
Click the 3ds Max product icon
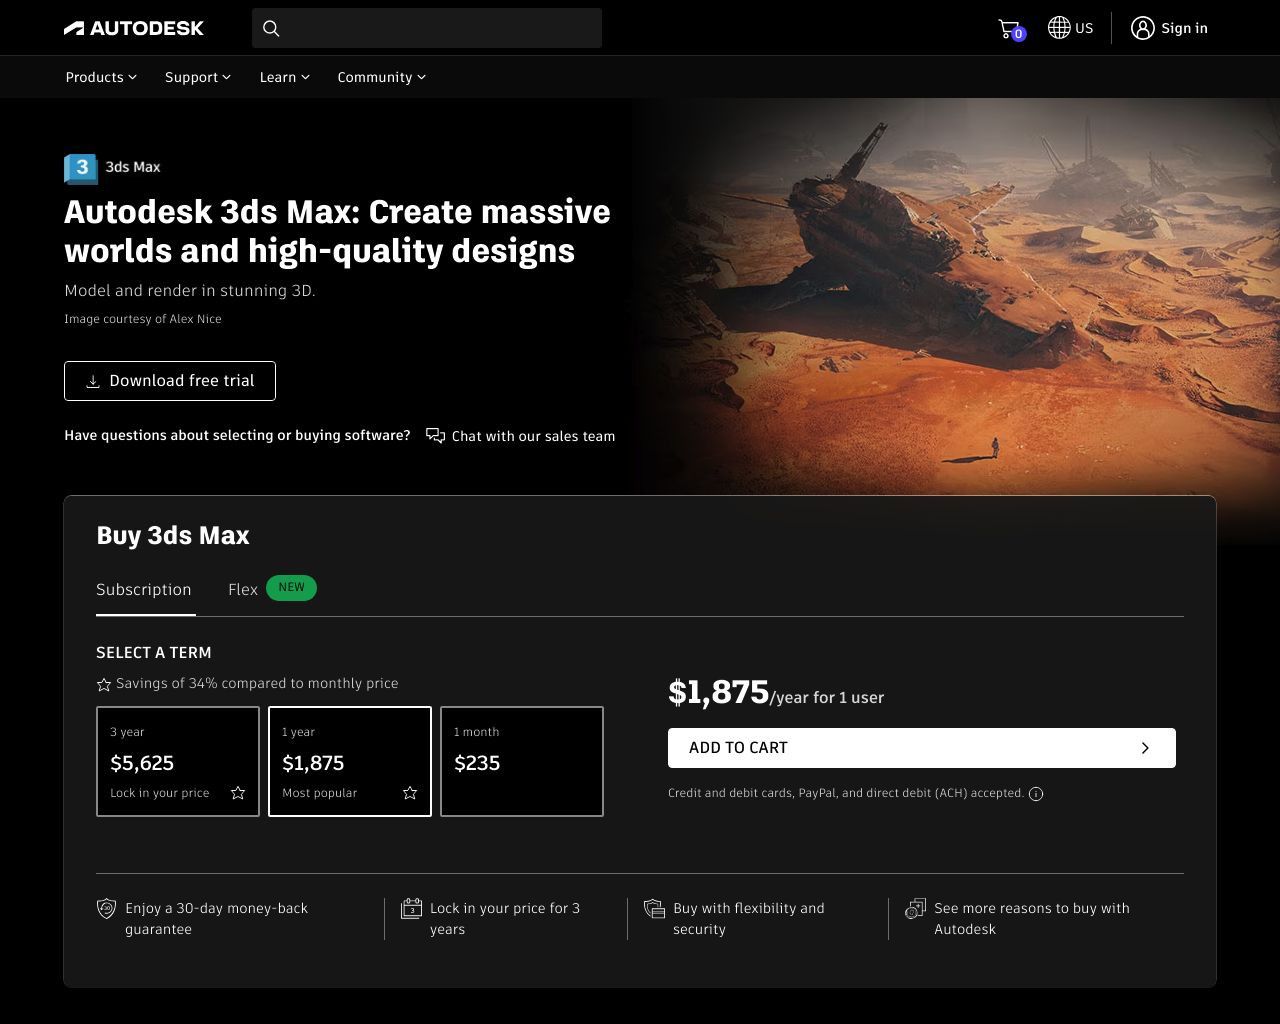pyautogui.click(x=81, y=168)
